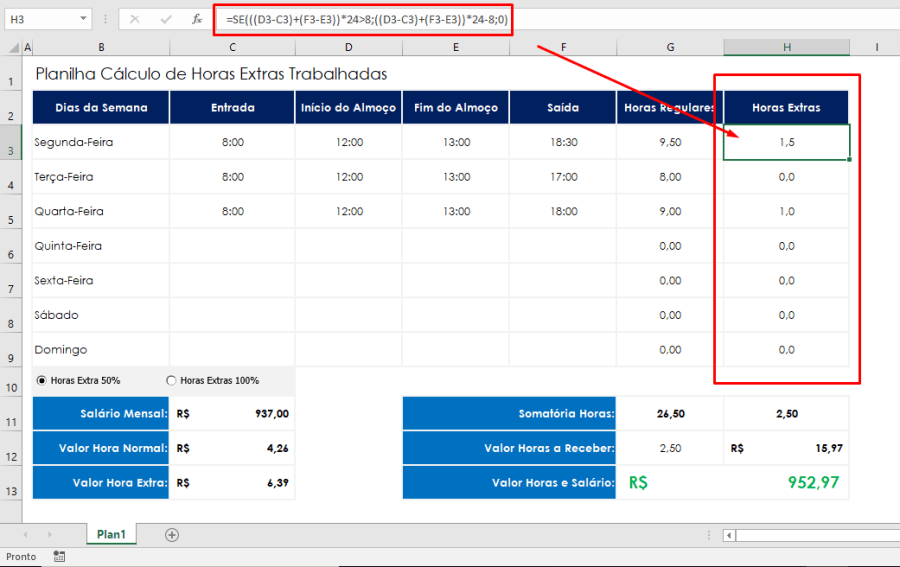Click the 'Terça-Feira' cell
900x567 pixels.
pyautogui.click(x=101, y=177)
